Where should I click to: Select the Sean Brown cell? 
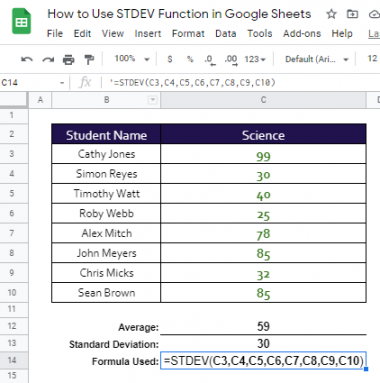[x=106, y=293]
